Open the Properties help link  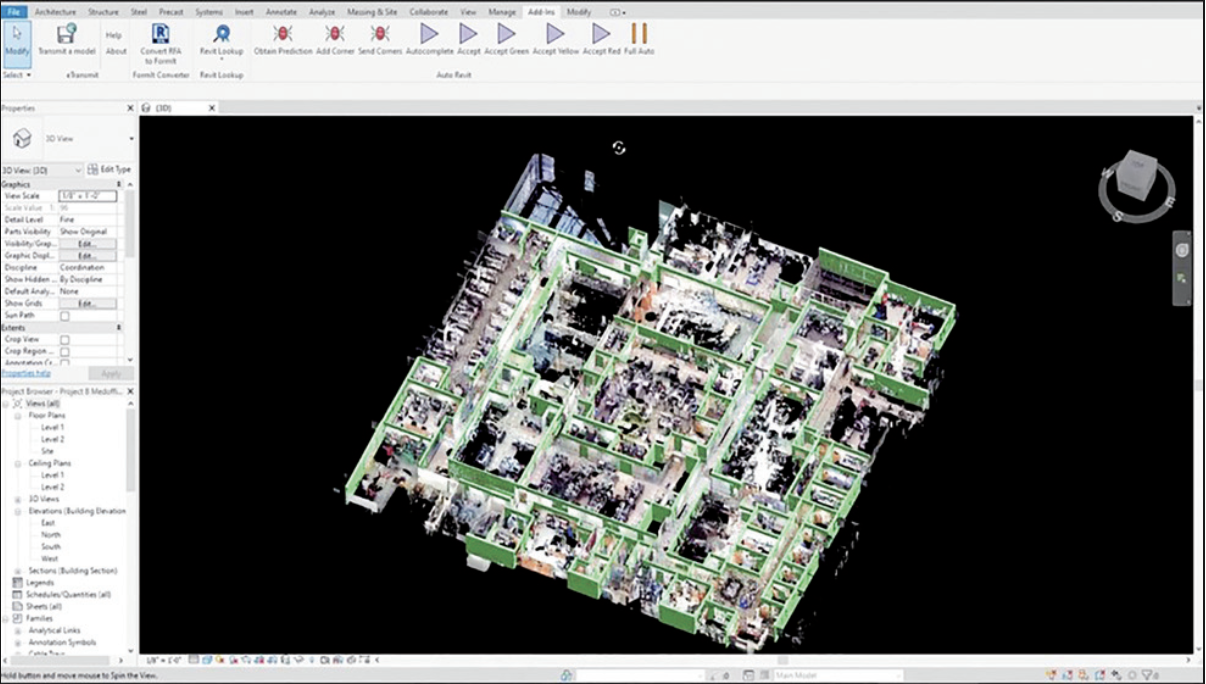point(26,373)
